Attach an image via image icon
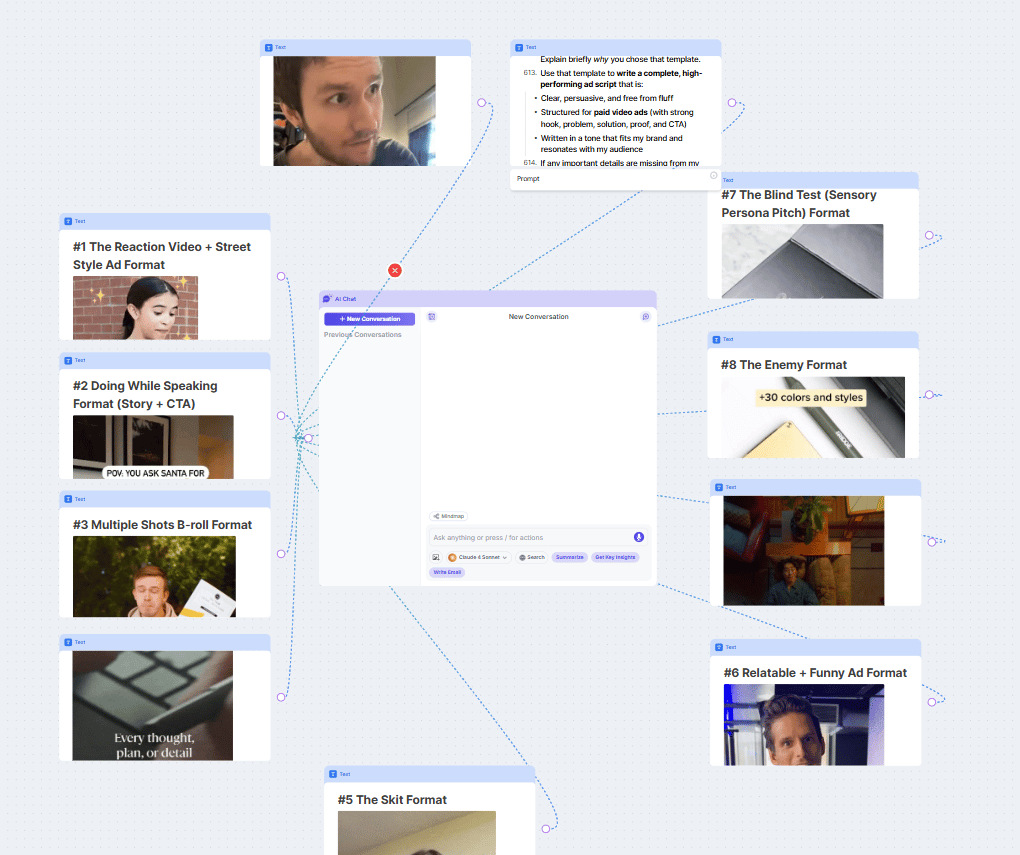 [x=436, y=558]
